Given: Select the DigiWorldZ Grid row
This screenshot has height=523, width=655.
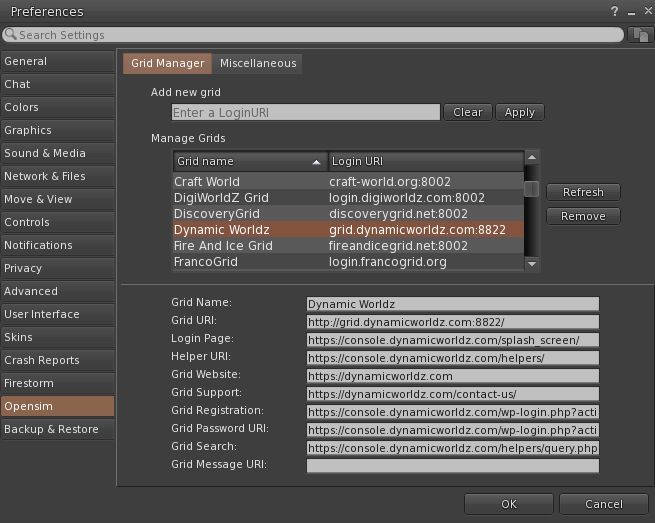Looking at the screenshot, I should point(348,198).
